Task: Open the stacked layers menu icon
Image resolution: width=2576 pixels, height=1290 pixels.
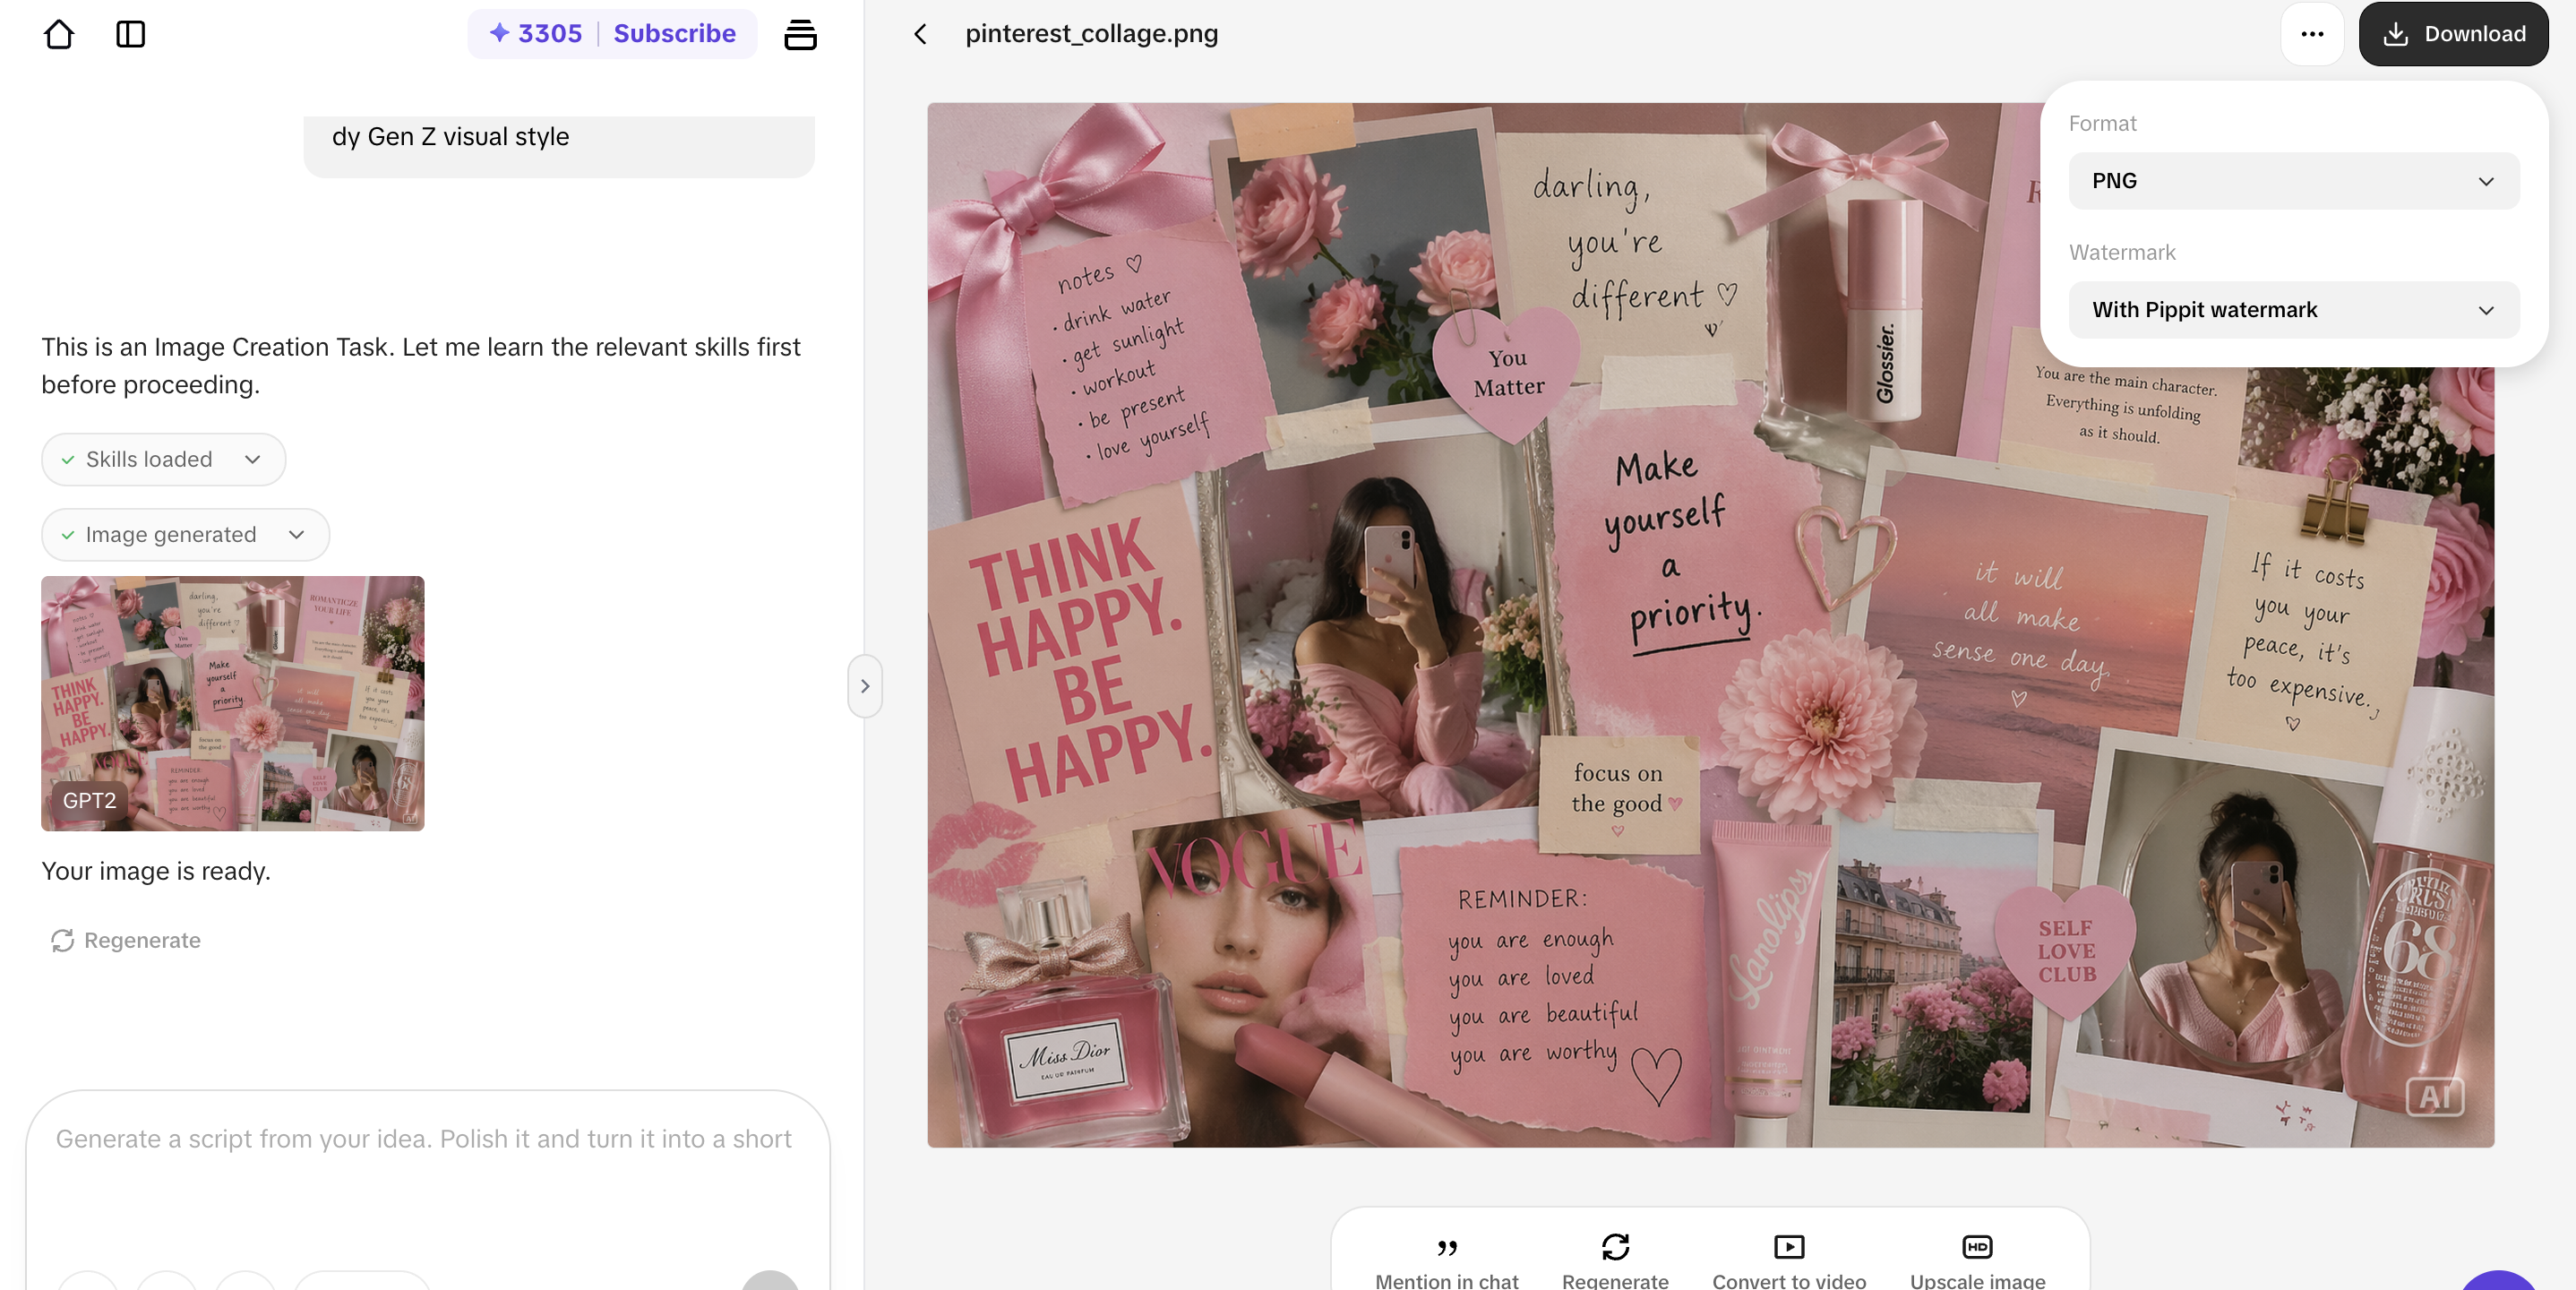Action: [800, 34]
